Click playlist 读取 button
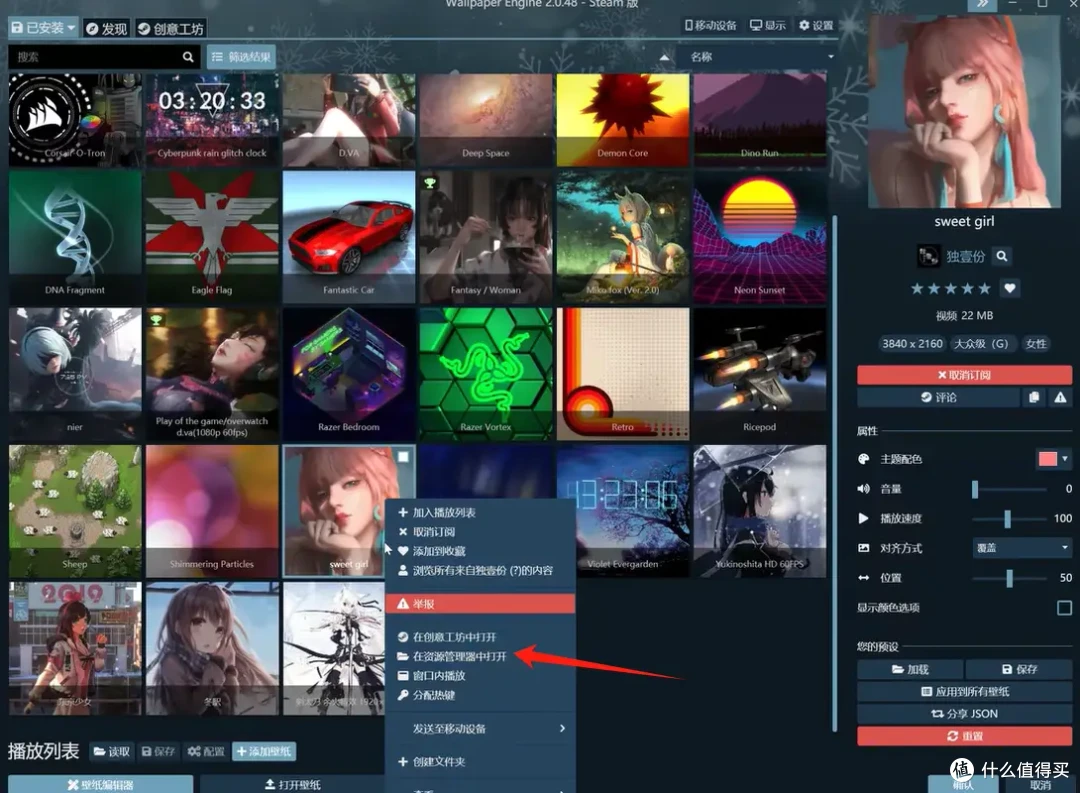 tap(112, 751)
